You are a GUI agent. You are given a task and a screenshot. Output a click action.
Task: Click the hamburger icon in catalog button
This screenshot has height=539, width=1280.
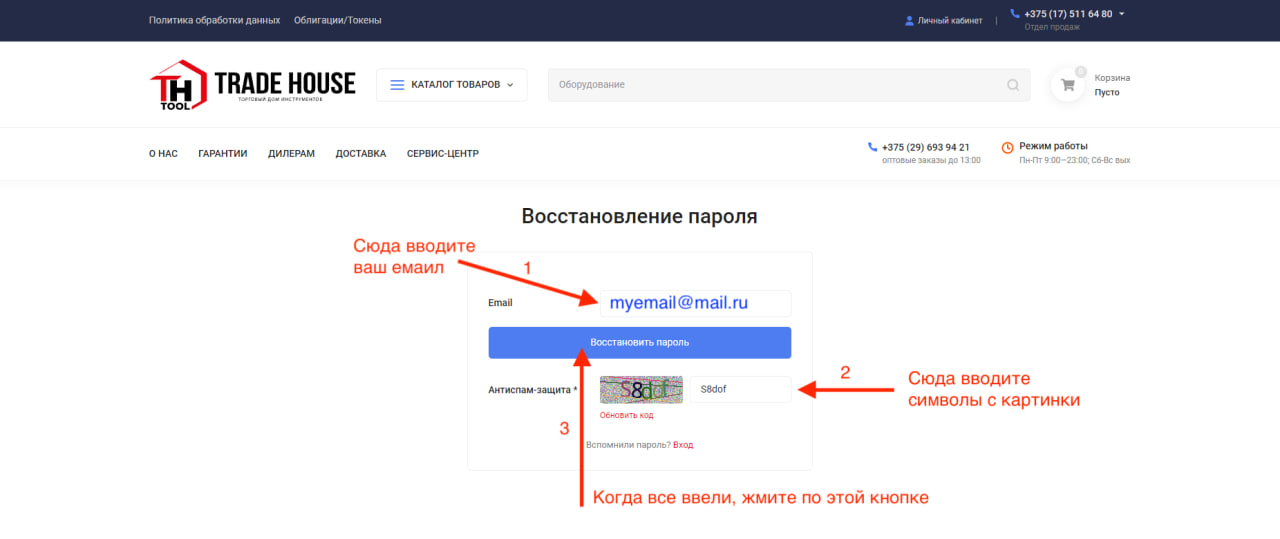(397, 85)
